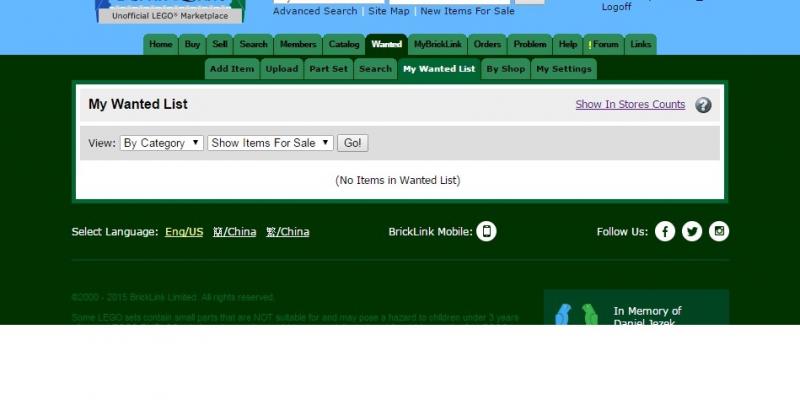This screenshot has width=800, height=405.
Task: Visit BrickLink's Facebook page icon
Action: tap(665, 232)
